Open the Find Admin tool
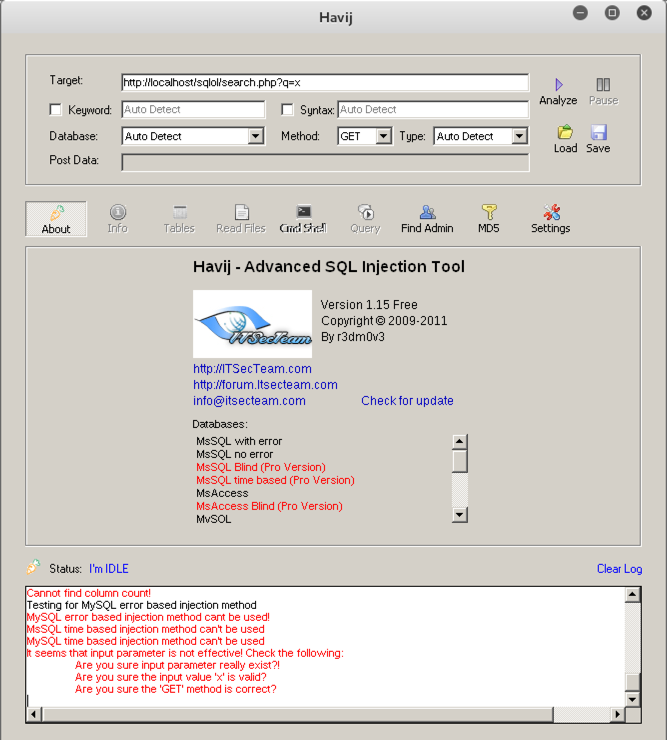667x740 pixels. pos(427,219)
